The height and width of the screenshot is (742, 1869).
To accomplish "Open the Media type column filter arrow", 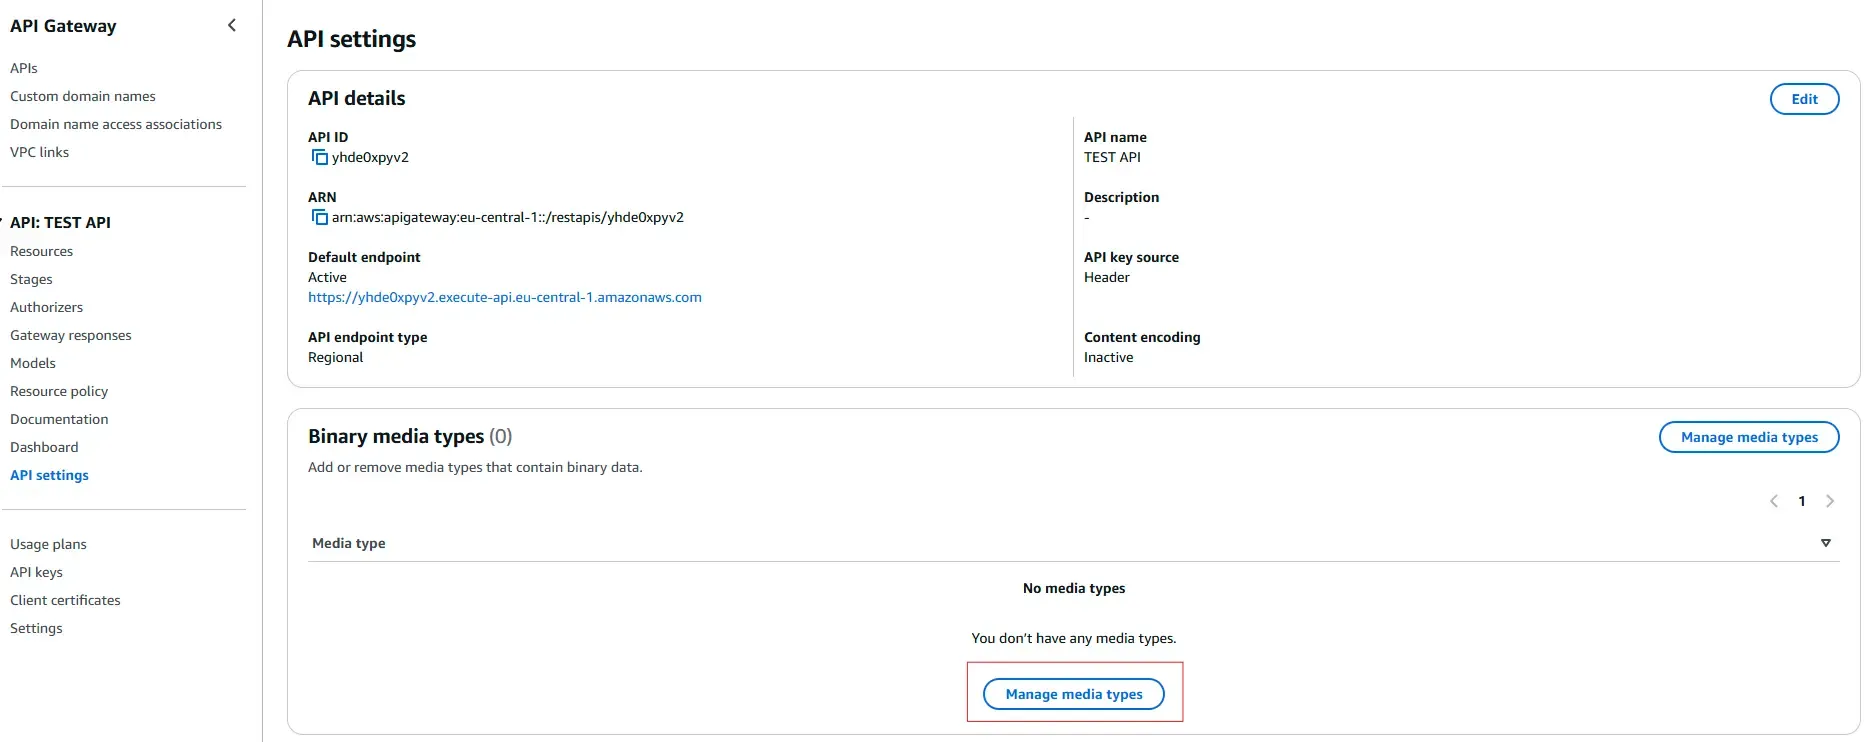I will (1826, 542).
